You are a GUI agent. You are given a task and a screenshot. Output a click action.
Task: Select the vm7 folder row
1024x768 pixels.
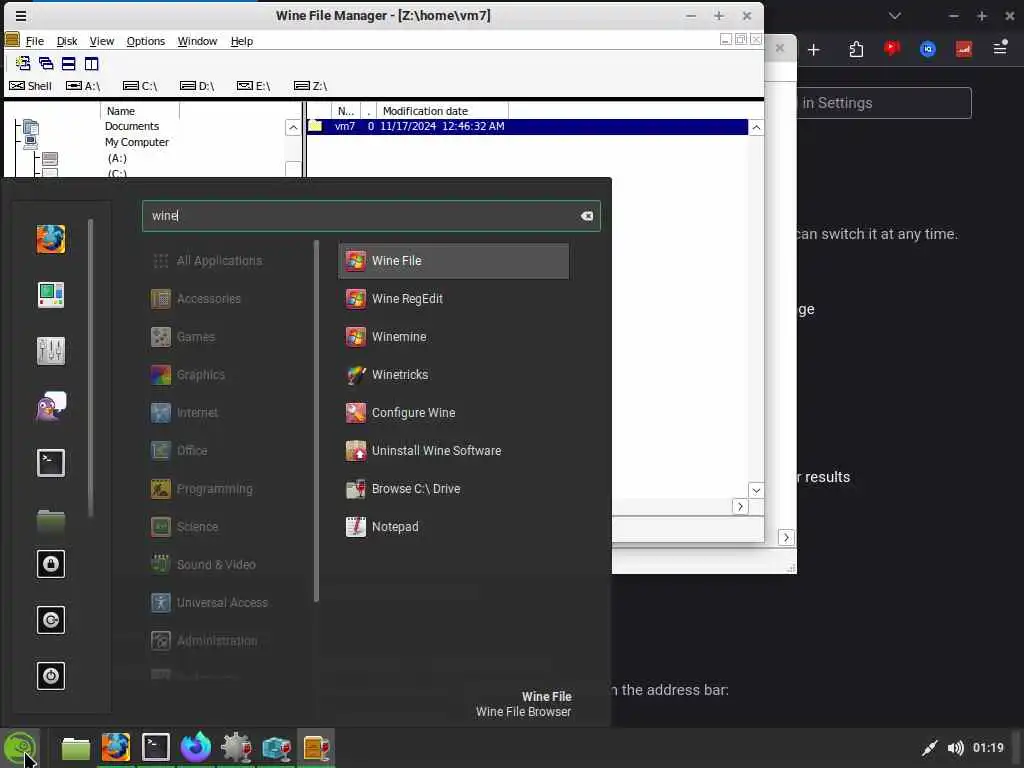point(527,126)
